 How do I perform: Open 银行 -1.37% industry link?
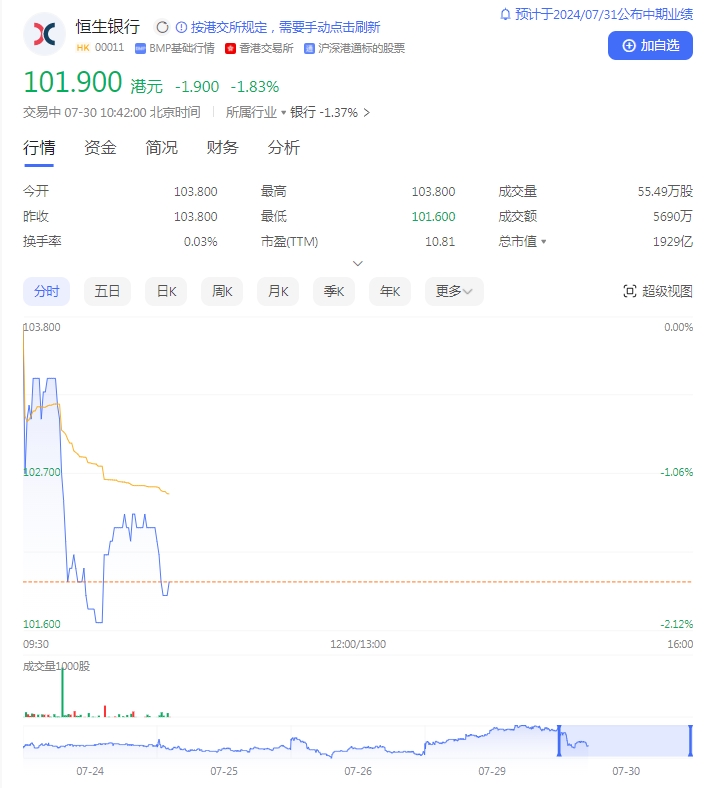click(330, 112)
